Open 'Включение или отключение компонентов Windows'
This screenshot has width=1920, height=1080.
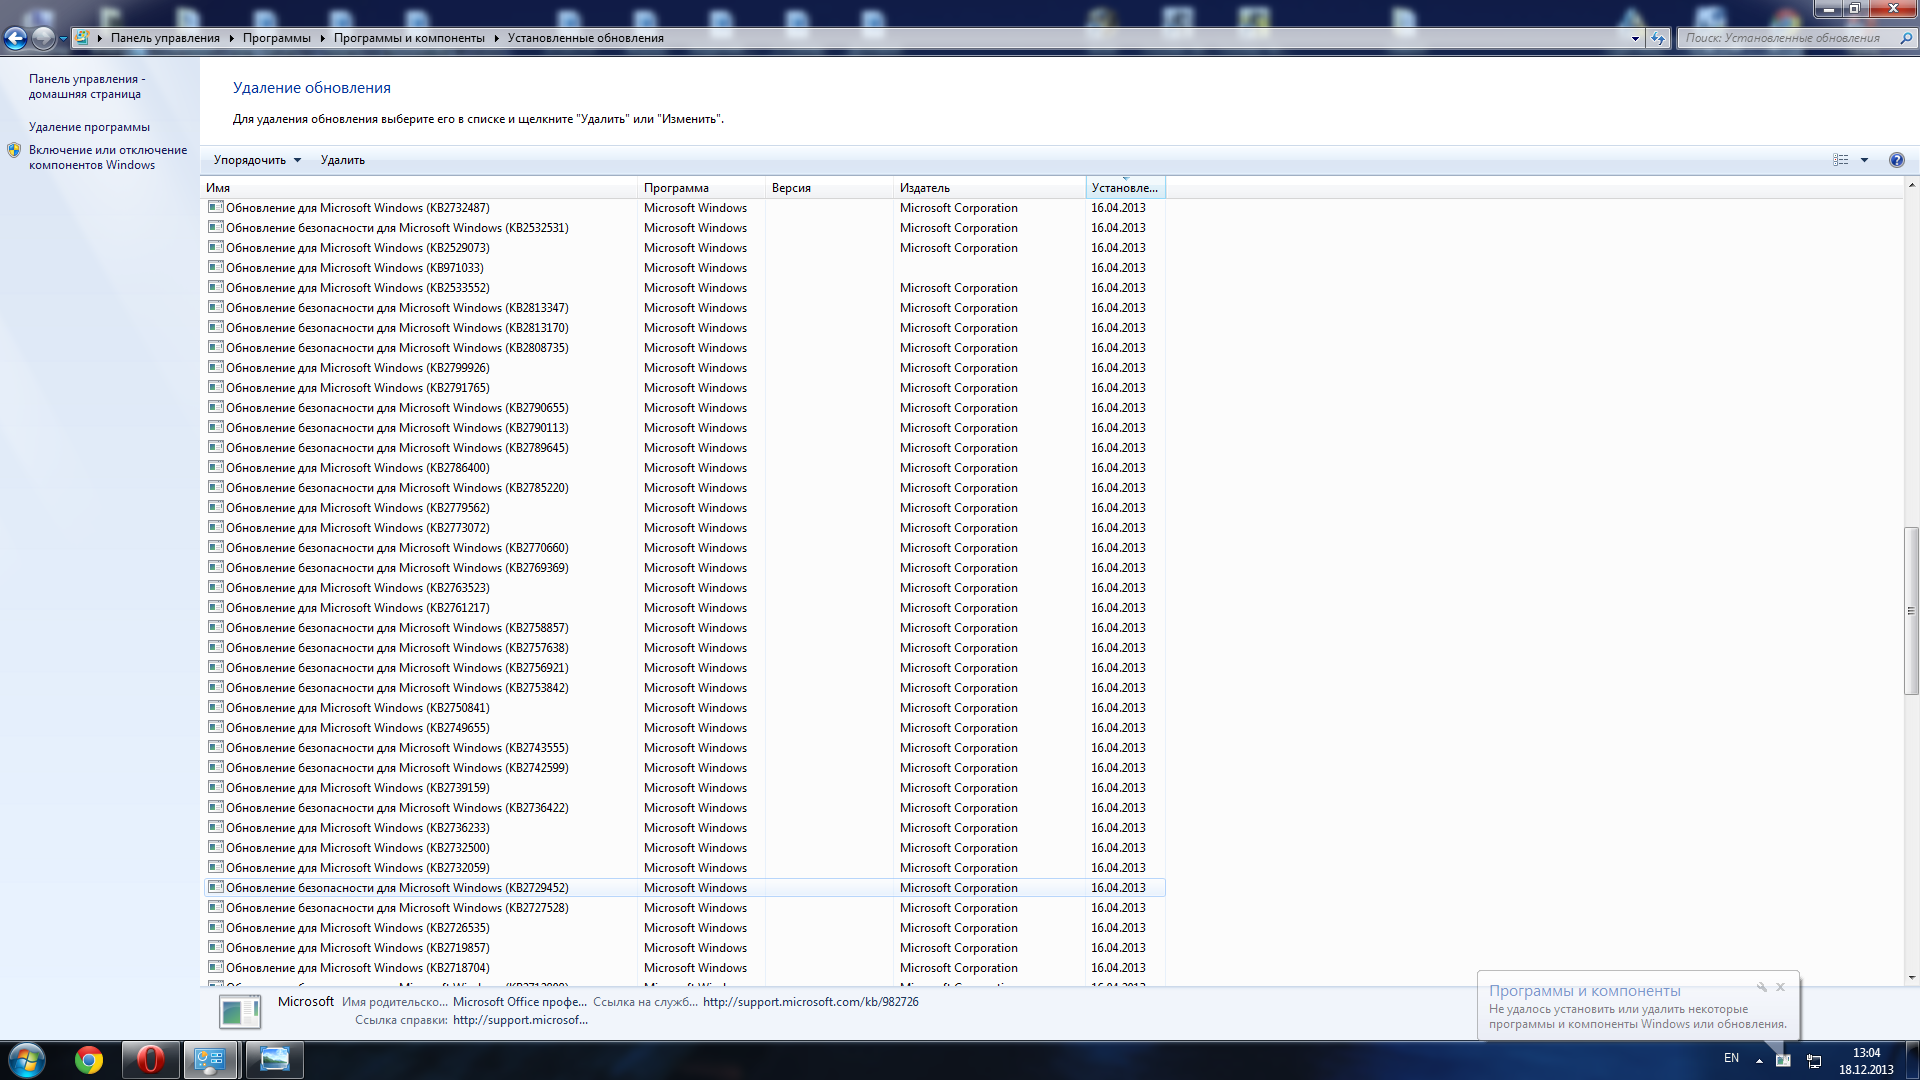[x=108, y=157]
